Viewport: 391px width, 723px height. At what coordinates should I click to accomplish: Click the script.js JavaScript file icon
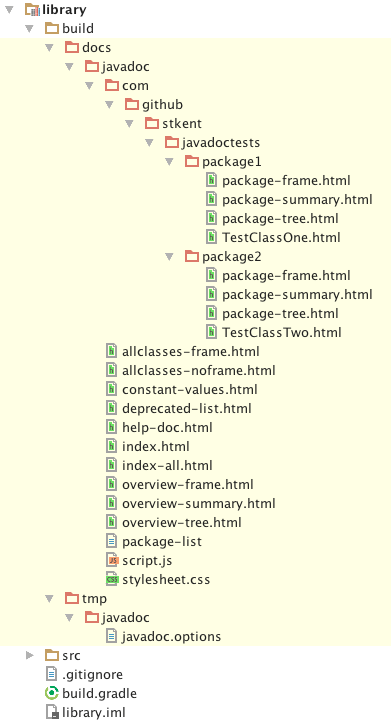click(112, 560)
